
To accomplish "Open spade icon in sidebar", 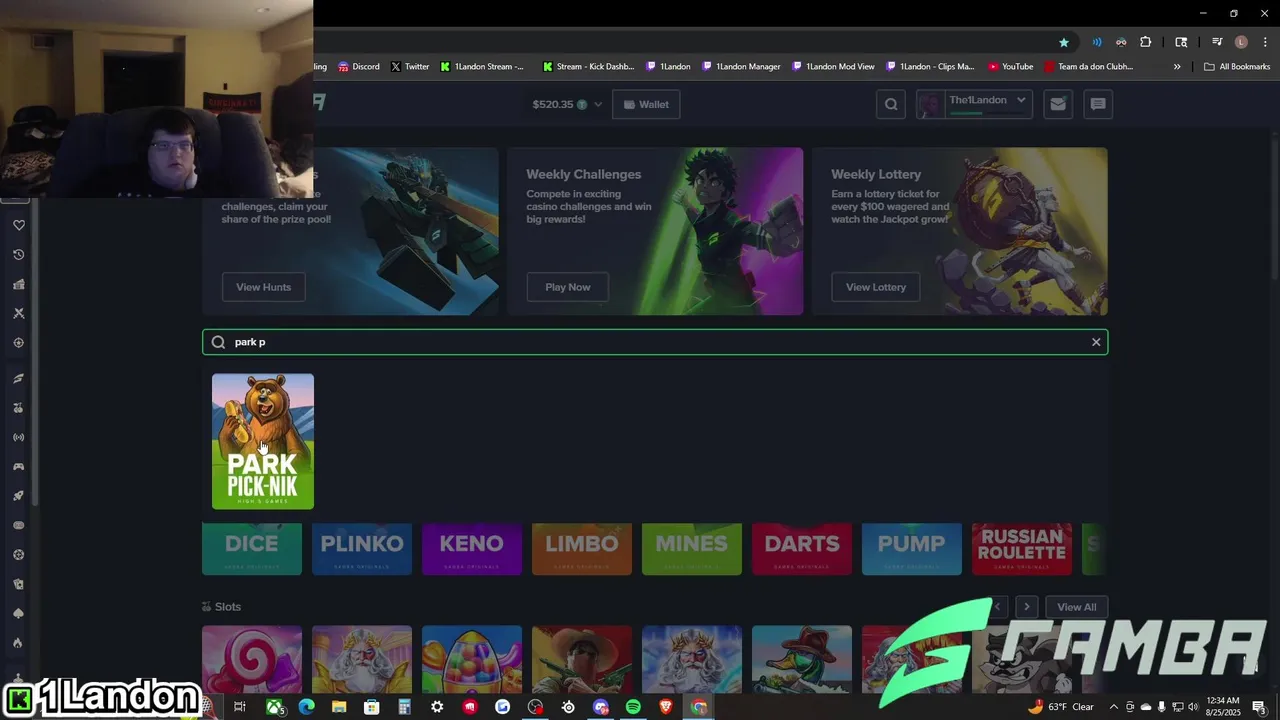I will tap(18, 613).
